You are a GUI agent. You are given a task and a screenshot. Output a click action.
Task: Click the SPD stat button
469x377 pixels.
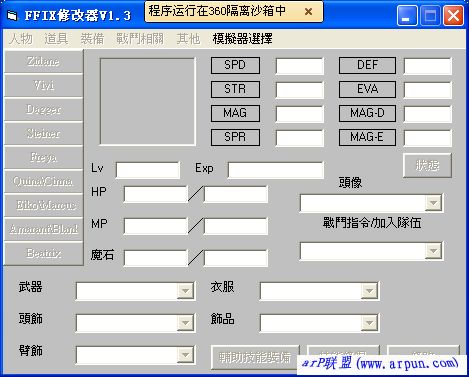tap(235, 65)
